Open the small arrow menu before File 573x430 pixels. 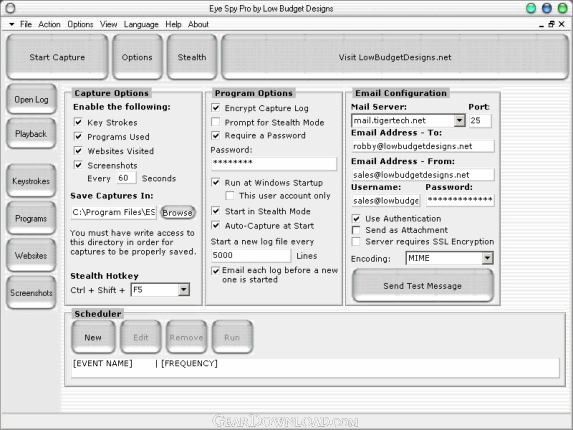coord(12,24)
